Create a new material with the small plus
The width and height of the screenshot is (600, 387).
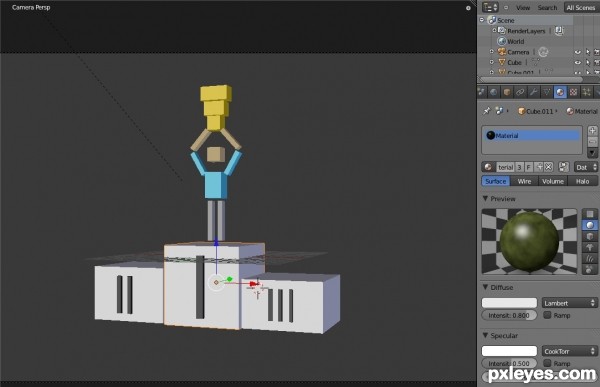(x=539, y=167)
